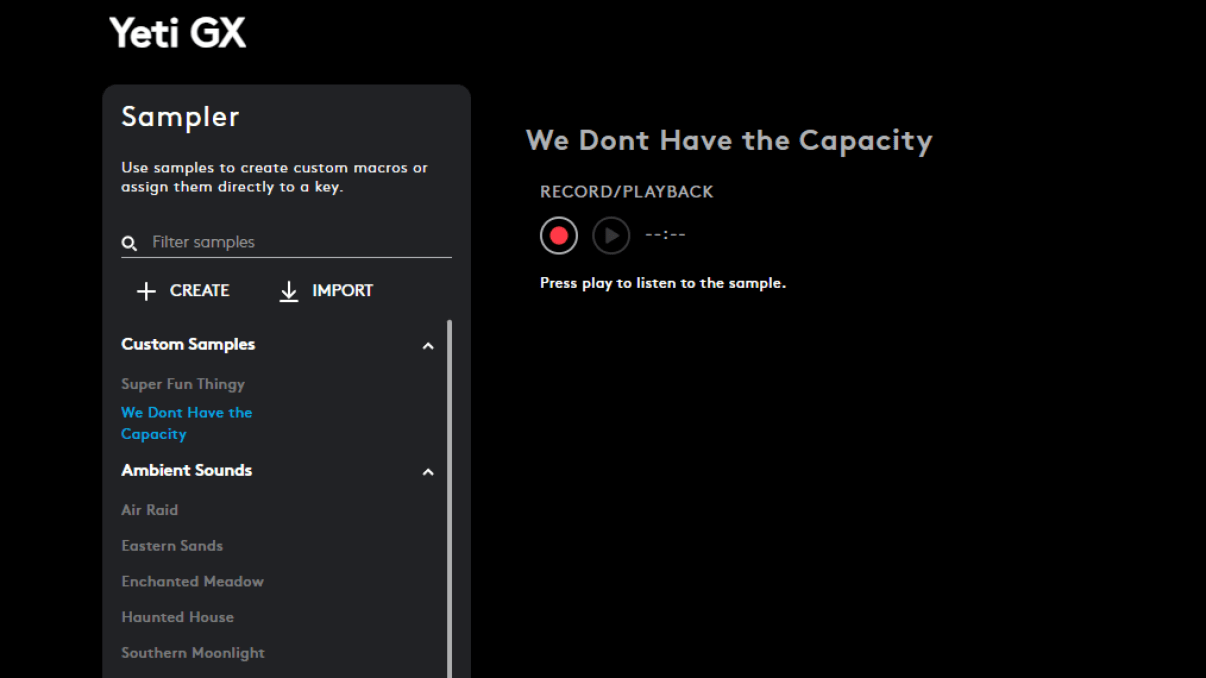Pick the Haunted House sample
Viewport: 1206px width, 678px height.
[177, 617]
